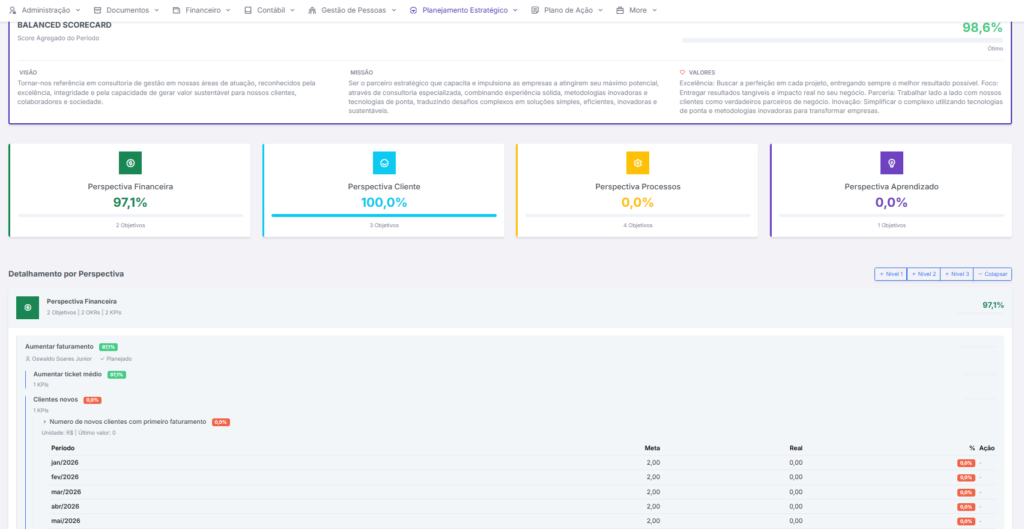The width and height of the screenshot is (1024, 529).
Task: Open the Financeiro dropdown menu
Action: click(x=201, y=10)
